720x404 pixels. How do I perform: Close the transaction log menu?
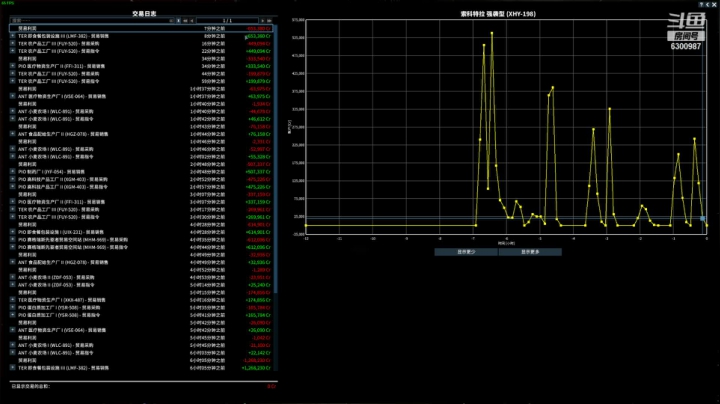click(714, 4)
